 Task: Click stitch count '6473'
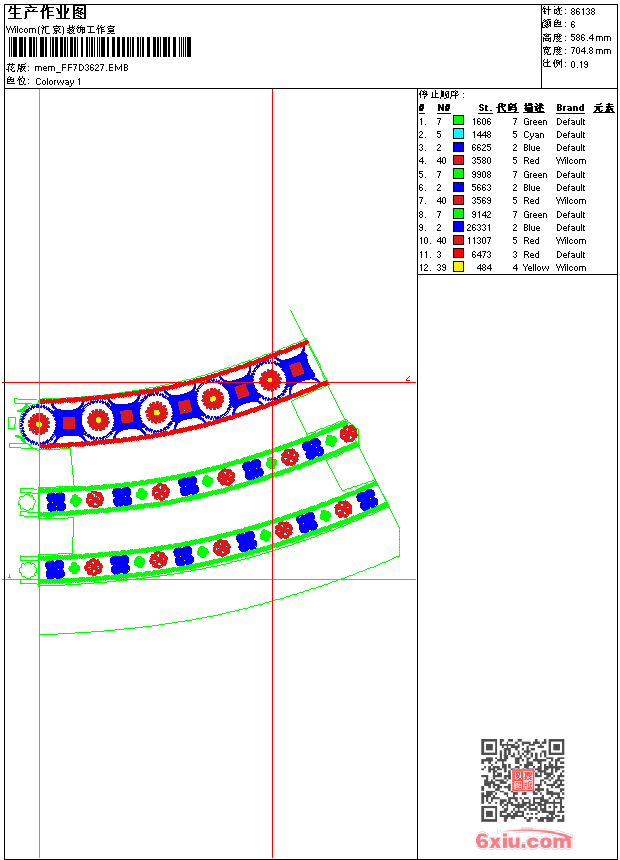point(482,255)
